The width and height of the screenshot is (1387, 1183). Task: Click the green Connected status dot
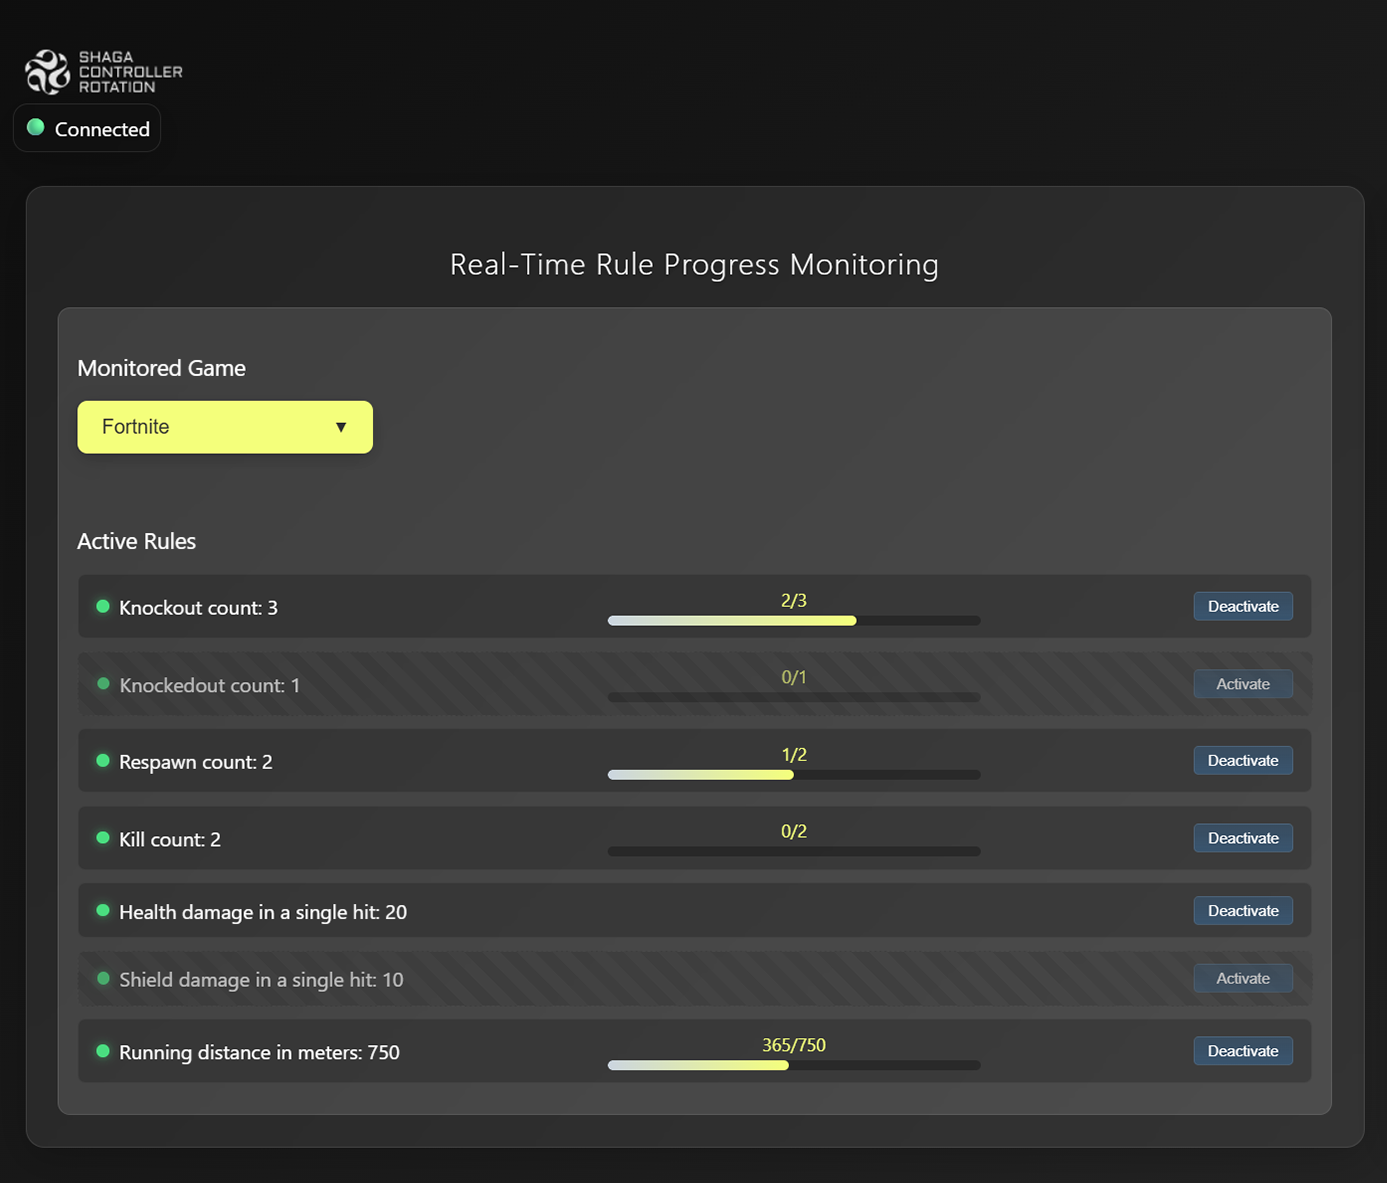click(36, 127)
